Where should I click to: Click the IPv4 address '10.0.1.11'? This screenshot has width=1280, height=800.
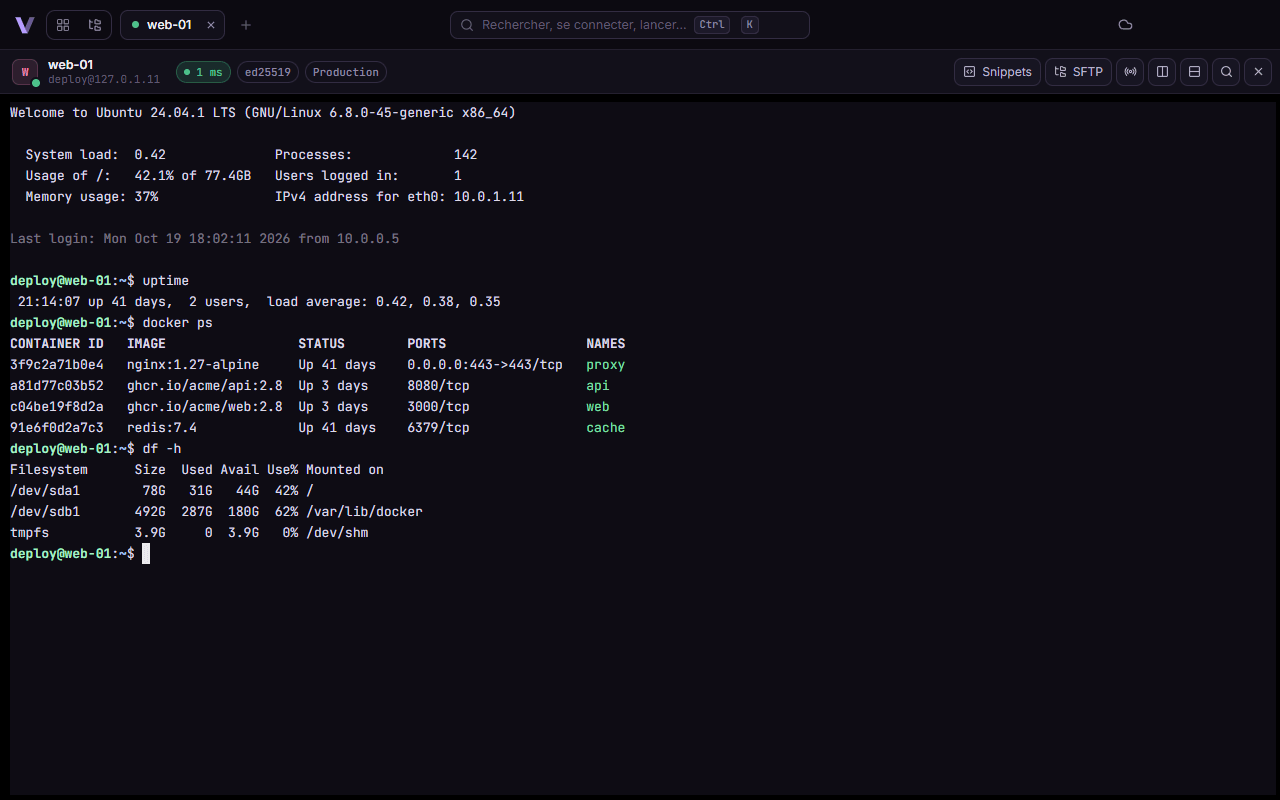pos(489,197)
